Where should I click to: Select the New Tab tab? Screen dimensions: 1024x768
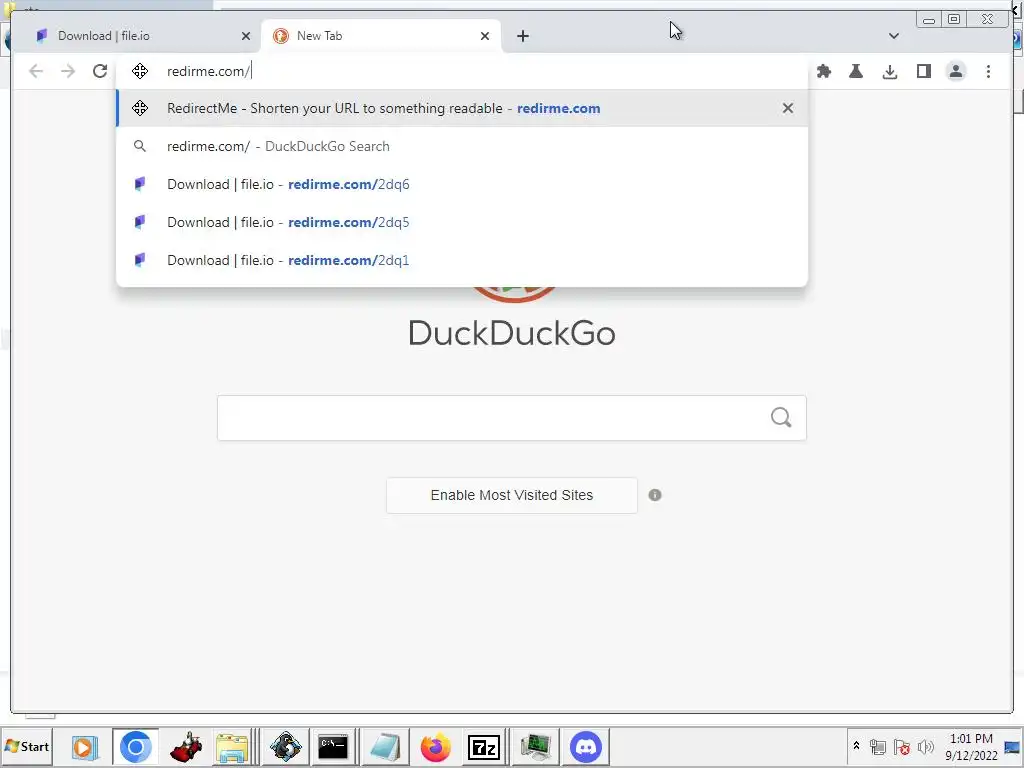pyautogui.click(x=381, y=36)
